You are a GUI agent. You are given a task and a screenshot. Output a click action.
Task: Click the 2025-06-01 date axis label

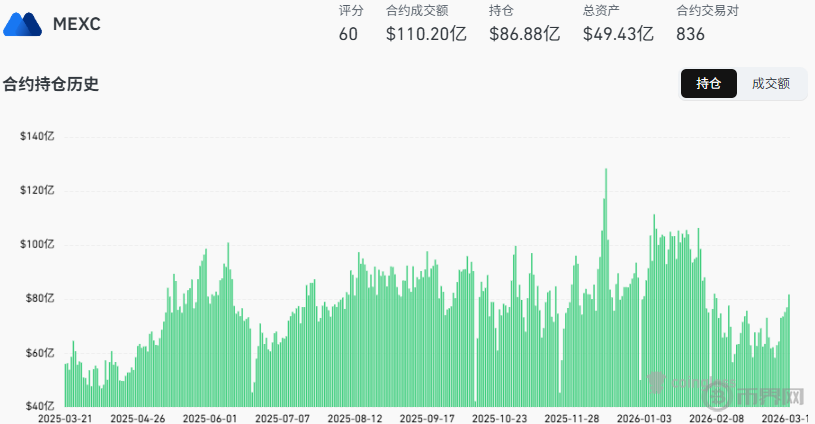210,418
